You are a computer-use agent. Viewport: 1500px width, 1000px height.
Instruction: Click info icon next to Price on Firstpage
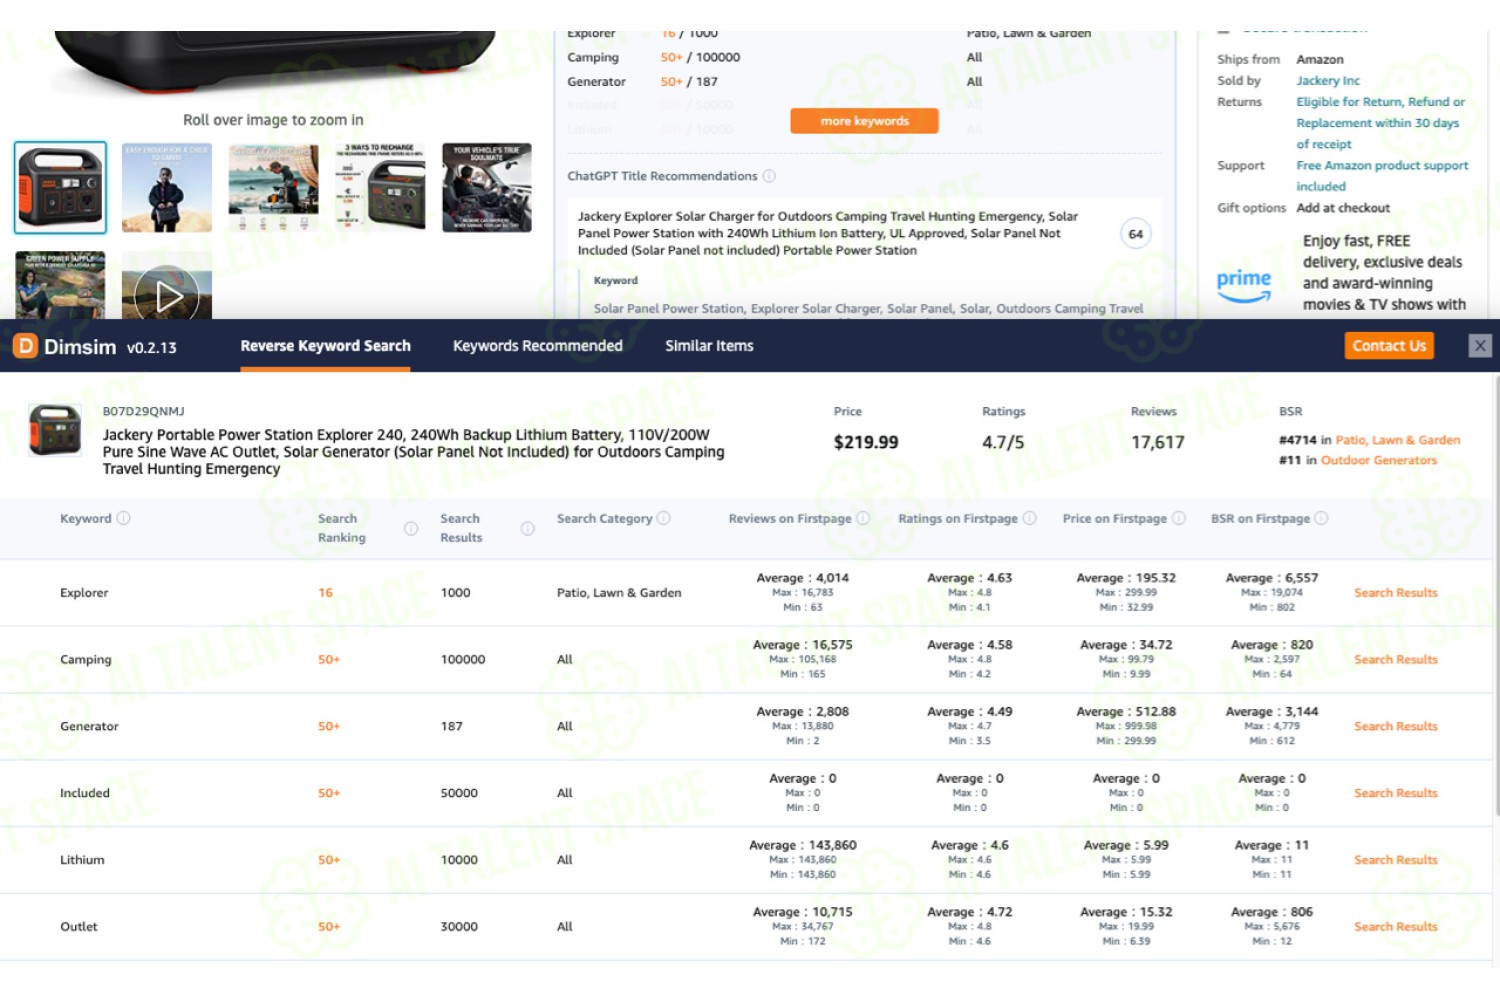1178,518
